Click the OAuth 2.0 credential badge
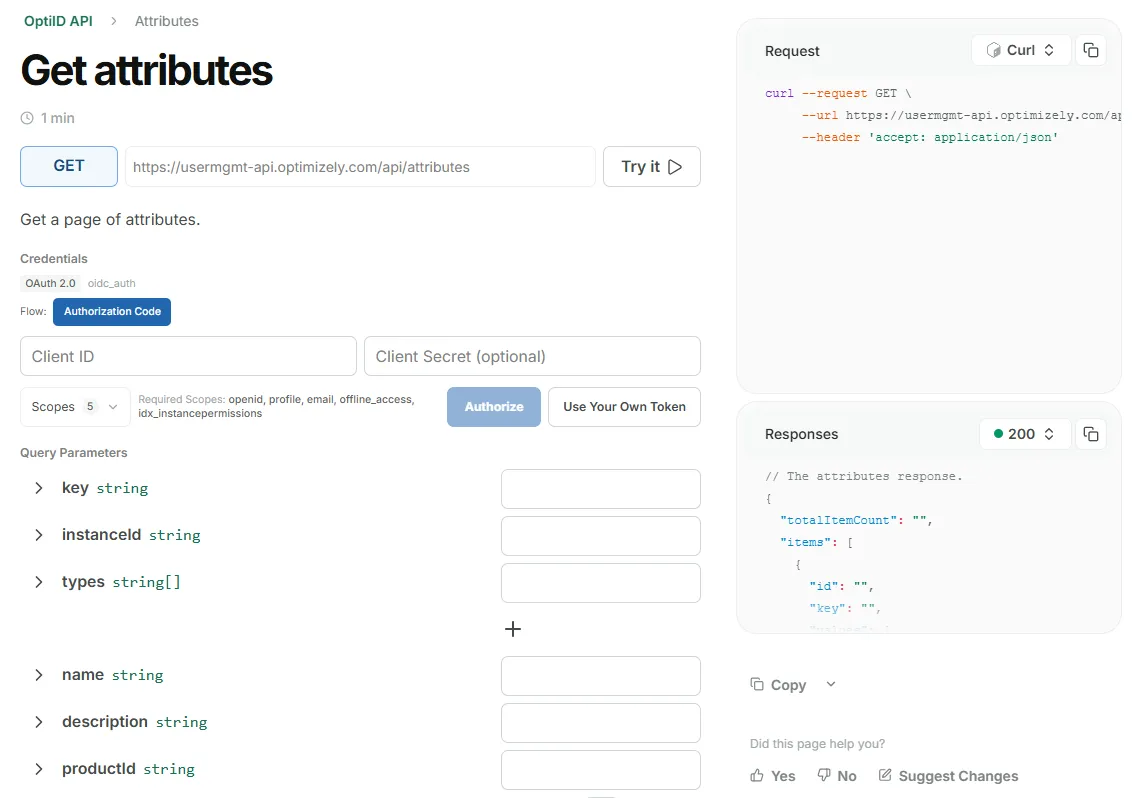 tap(50, 283)
